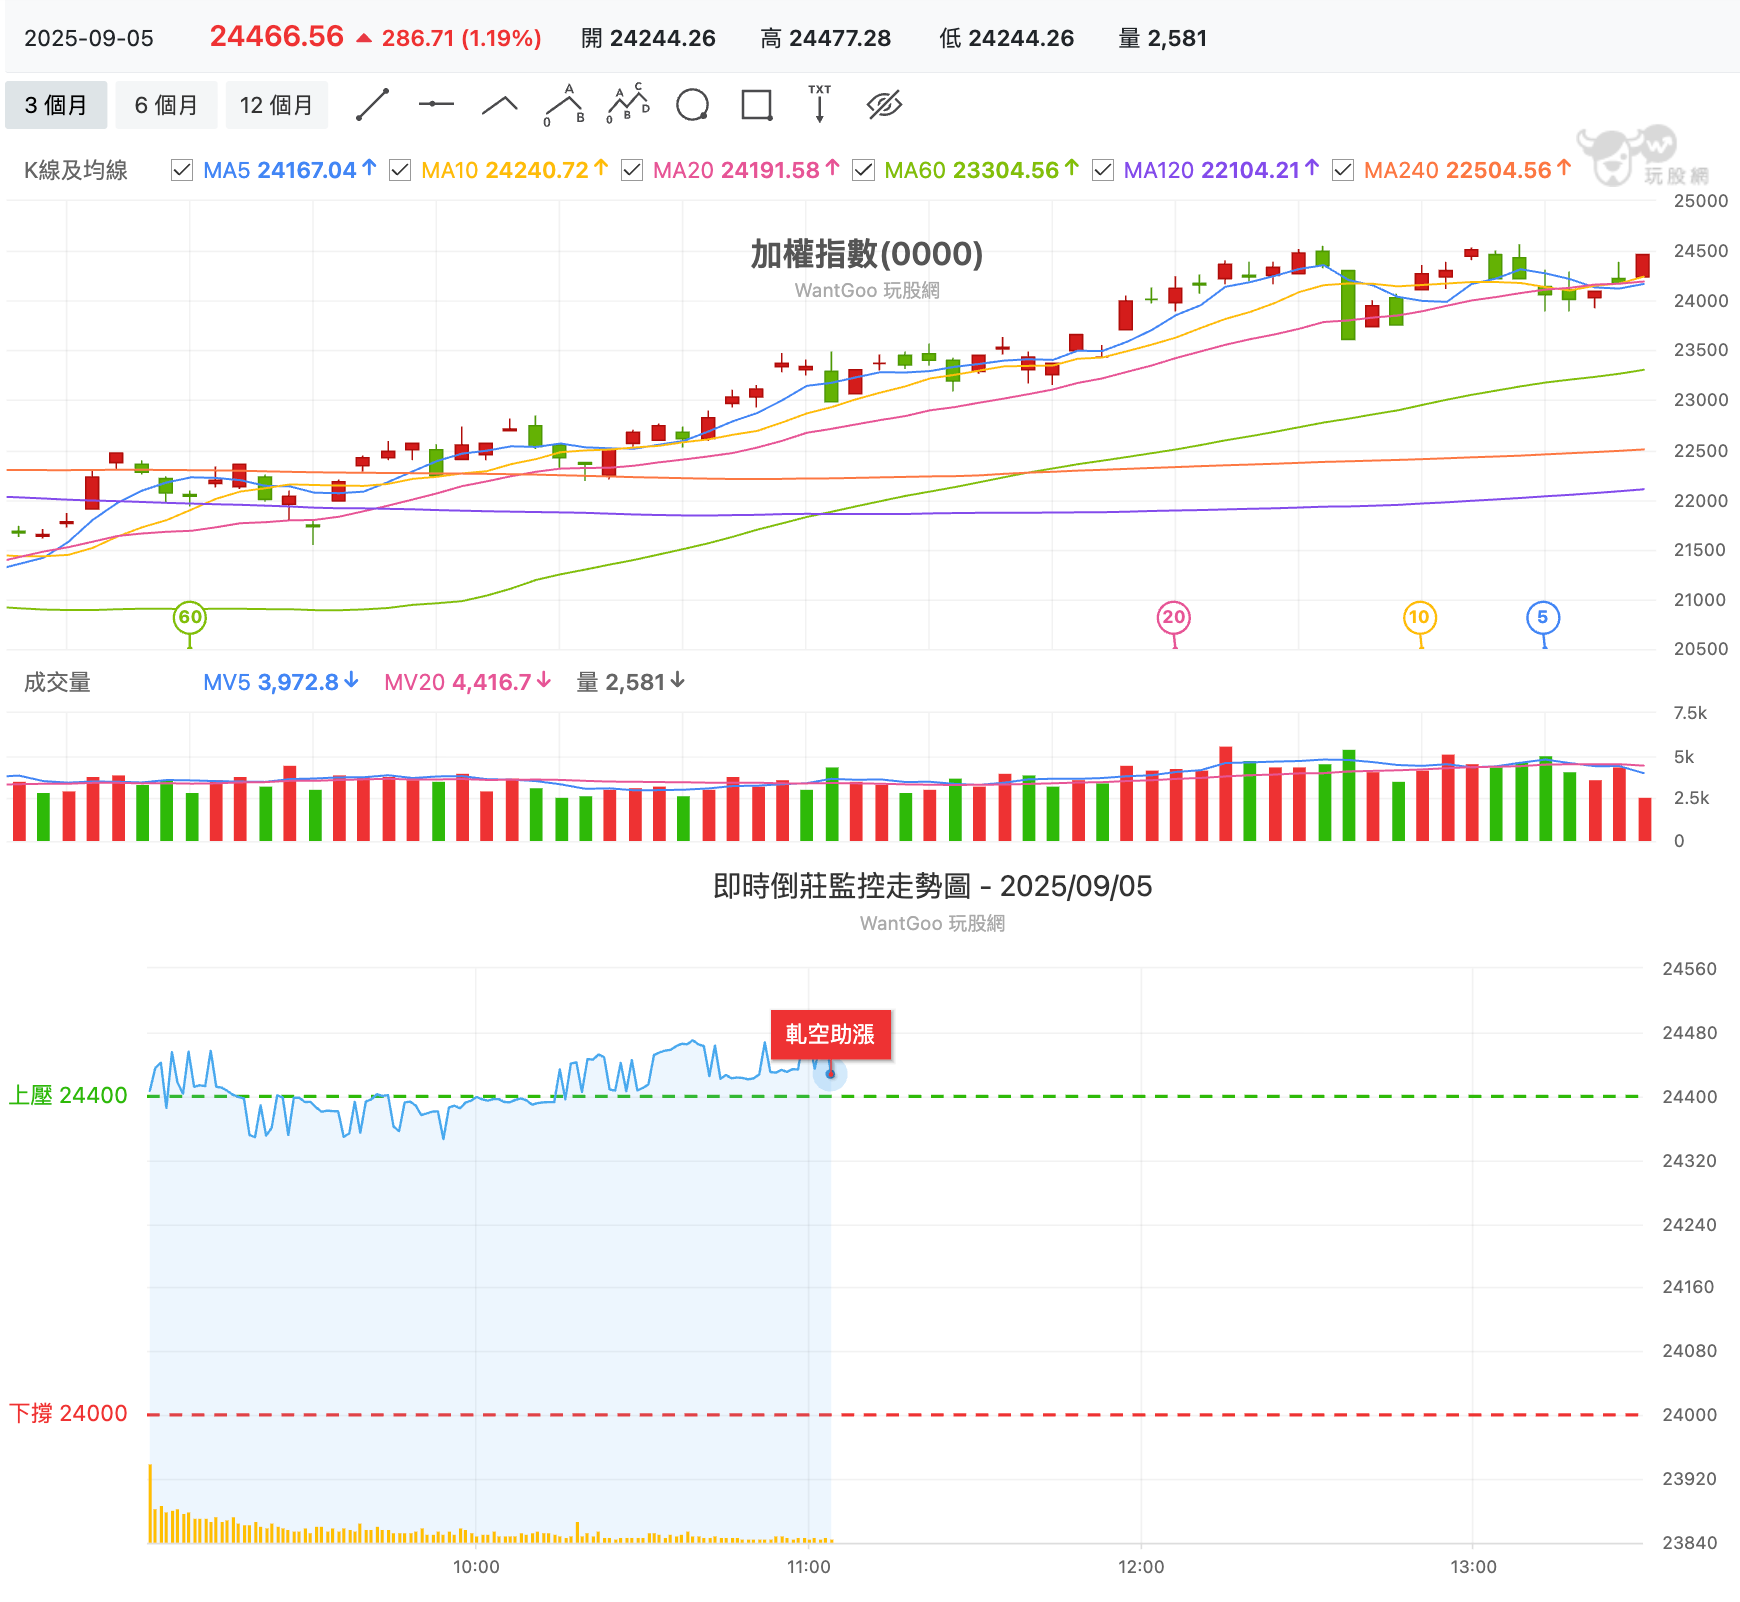Select the rectangle drawing tool
Viewport: 1740px width, 1602px height.
(757, 105)
